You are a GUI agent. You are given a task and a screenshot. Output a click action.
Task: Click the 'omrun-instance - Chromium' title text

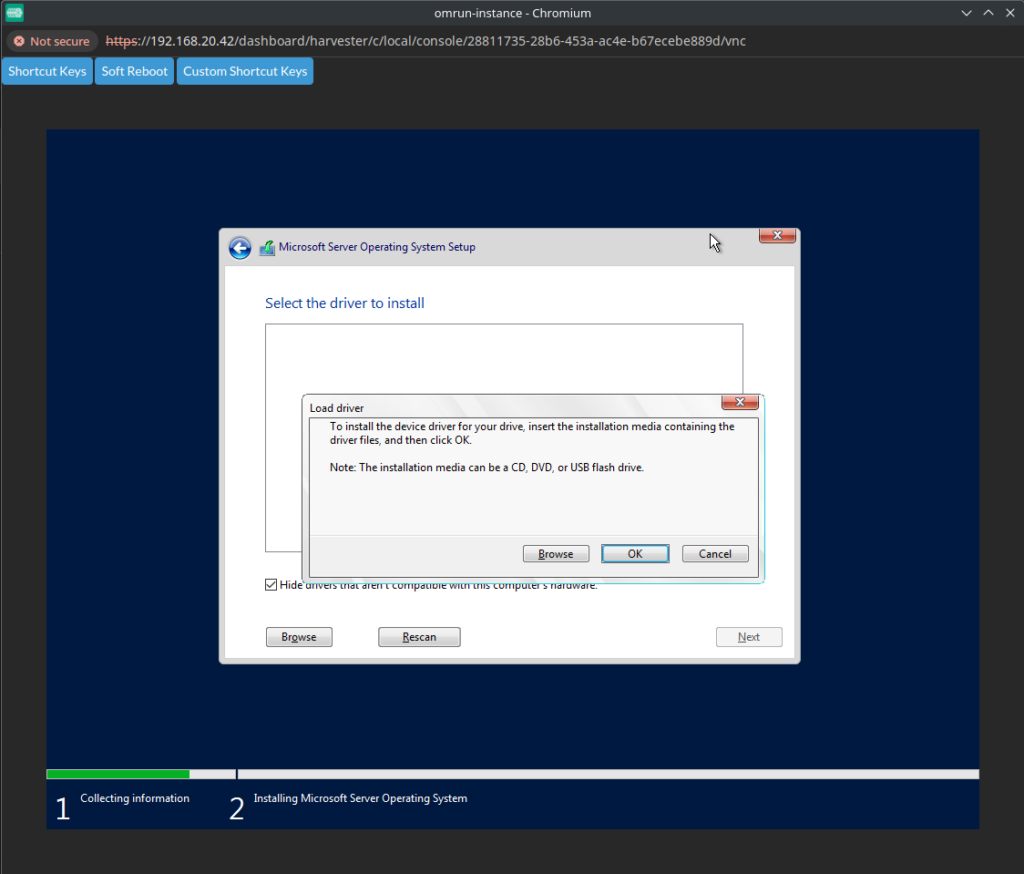pos(513,13)
